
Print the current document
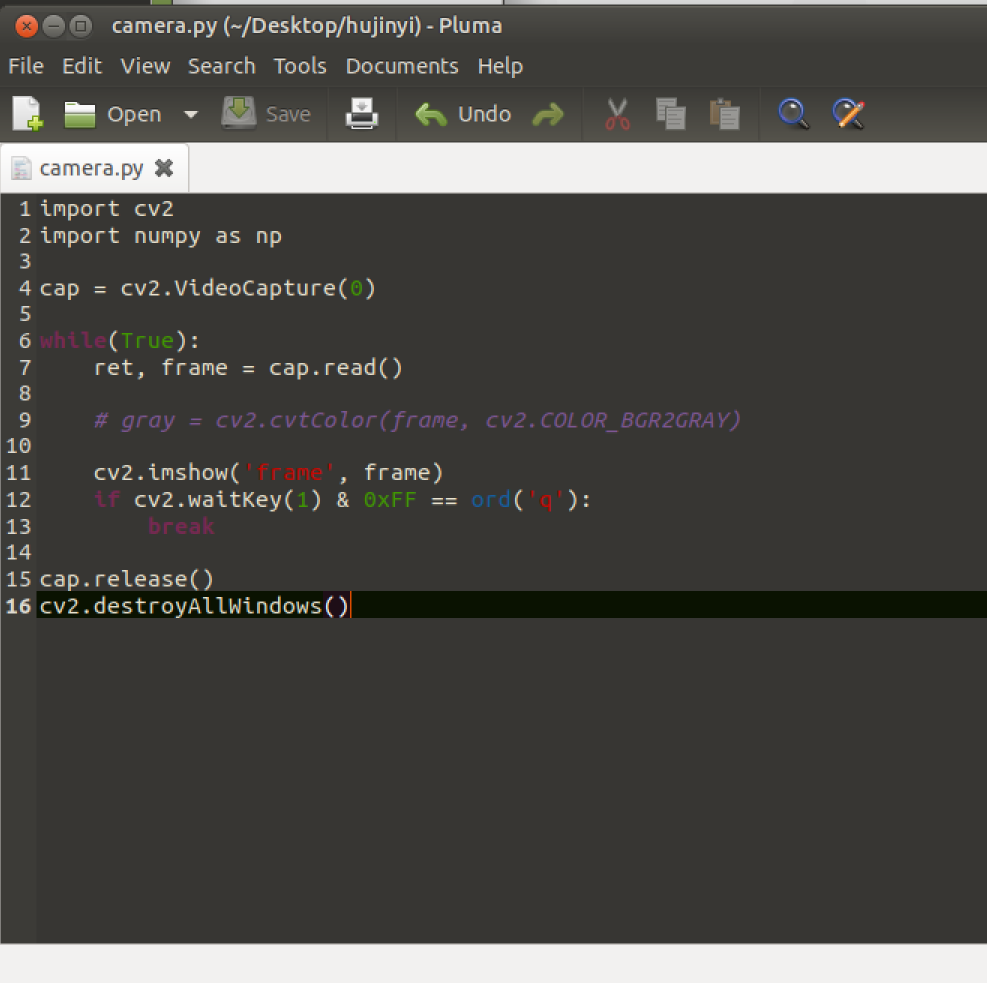point(361,113)
